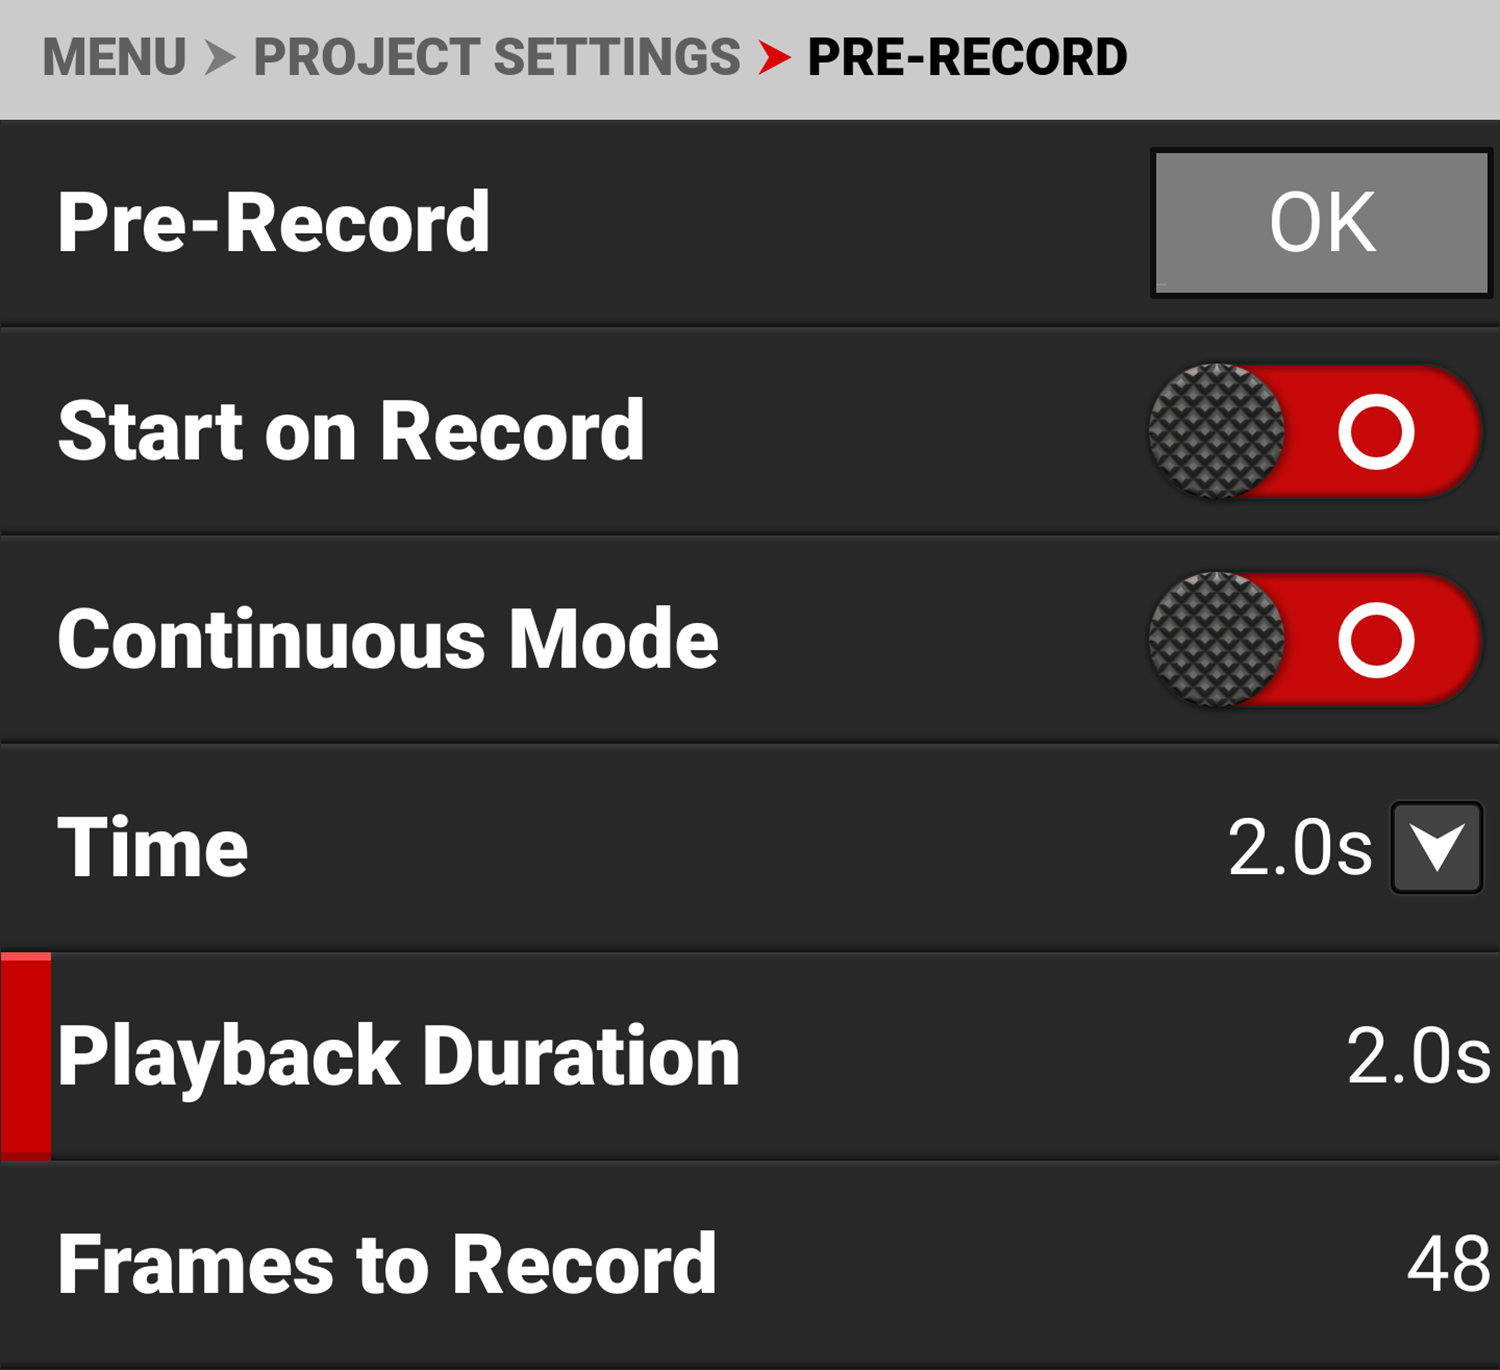
Task: Disable the Continuous Mode switch
Action: (x=1314, y=639)
